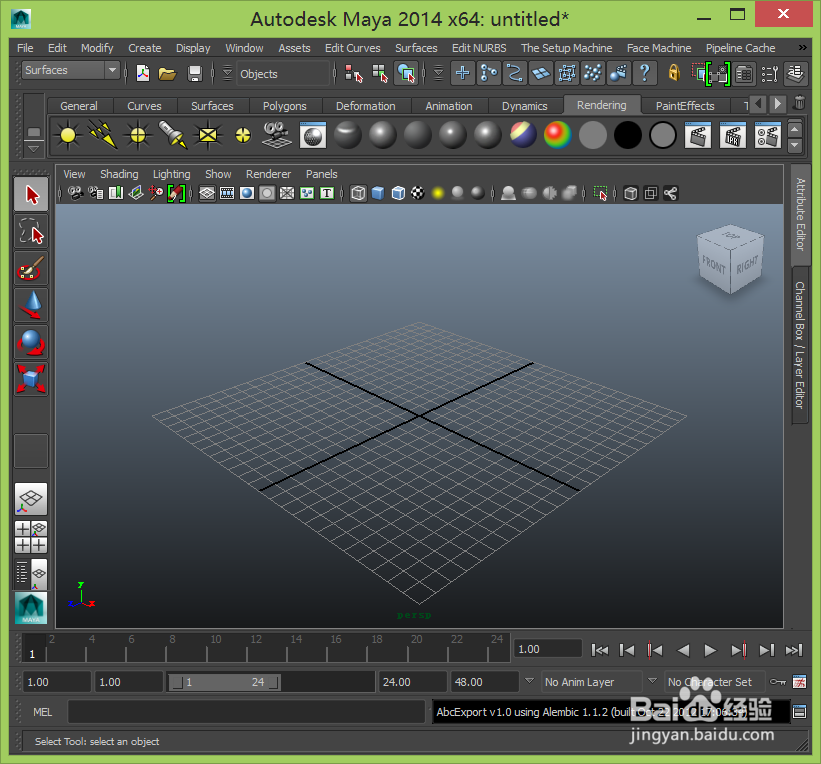Expand hidden menus double chevron
Image resolution: width=821 pixels, height=764 pixels.
pos(803,48)
